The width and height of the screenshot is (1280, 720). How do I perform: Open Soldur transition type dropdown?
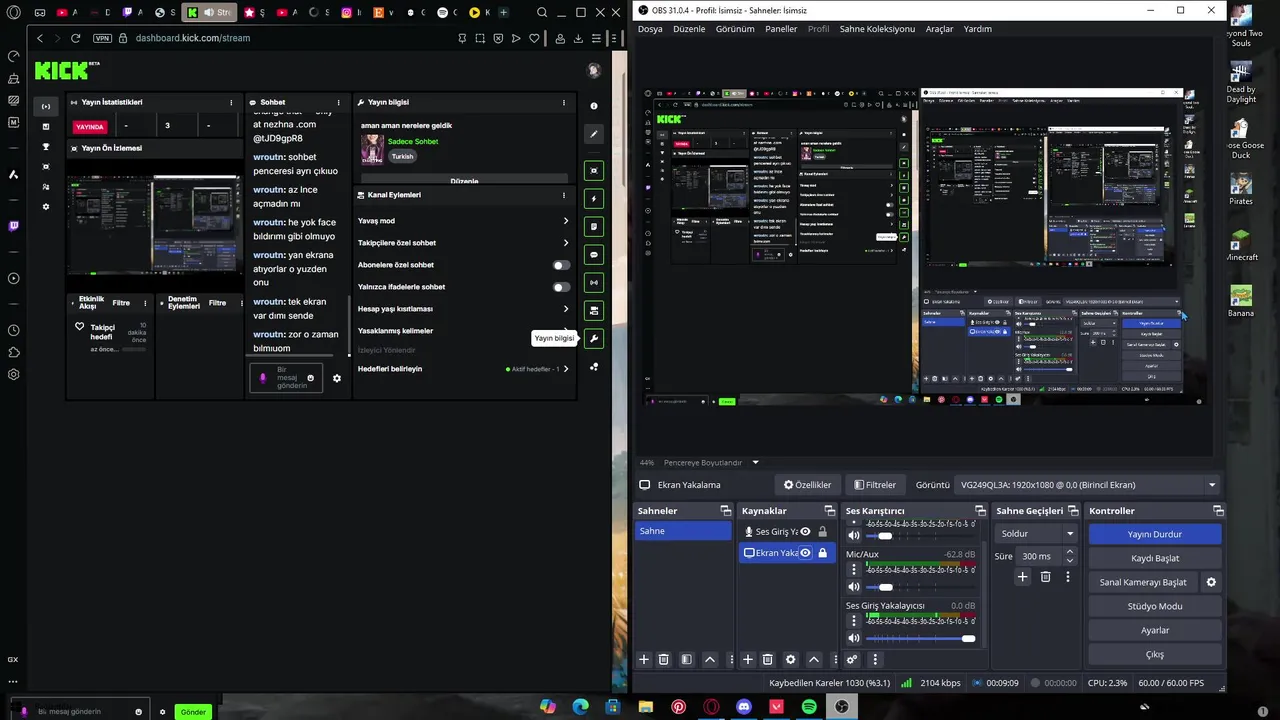1036,534
